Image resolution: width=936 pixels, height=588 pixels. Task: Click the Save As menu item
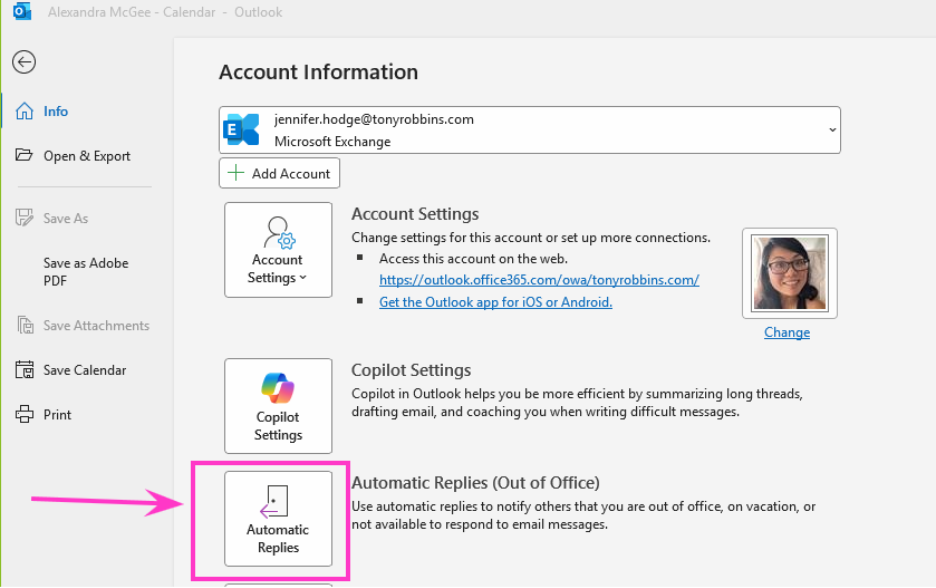[65, 218]
